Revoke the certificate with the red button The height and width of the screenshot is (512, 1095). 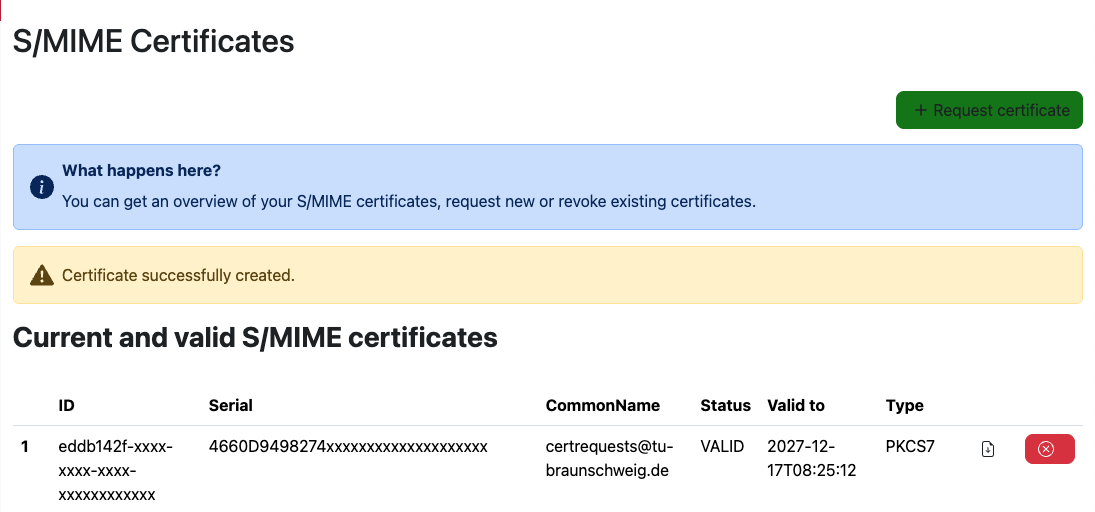(x=1049, y=449)
